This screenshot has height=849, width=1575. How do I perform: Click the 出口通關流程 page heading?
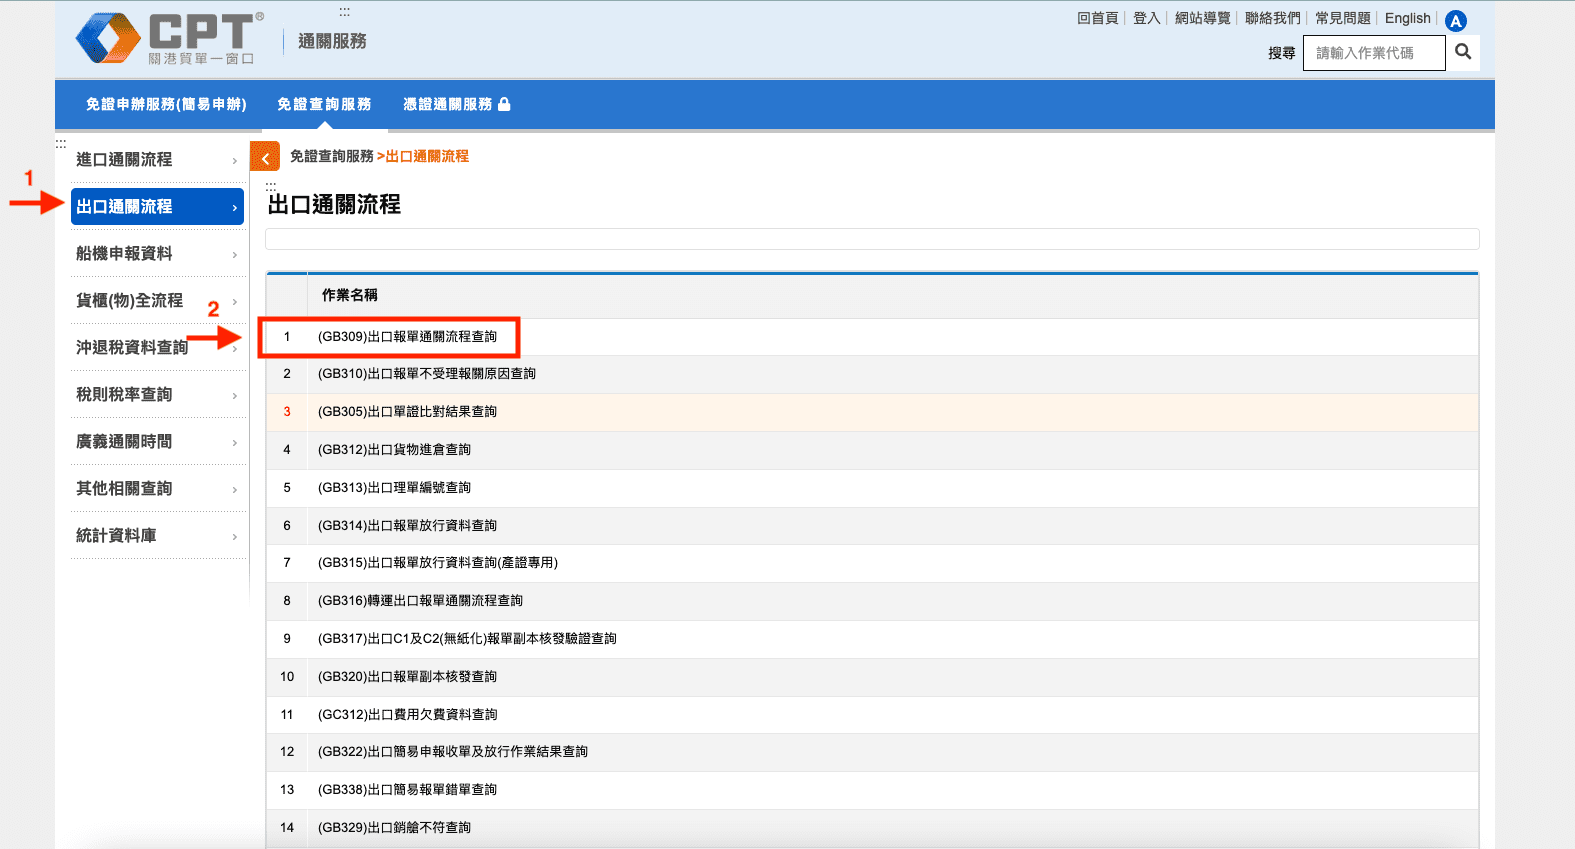(x=334, y=205)
